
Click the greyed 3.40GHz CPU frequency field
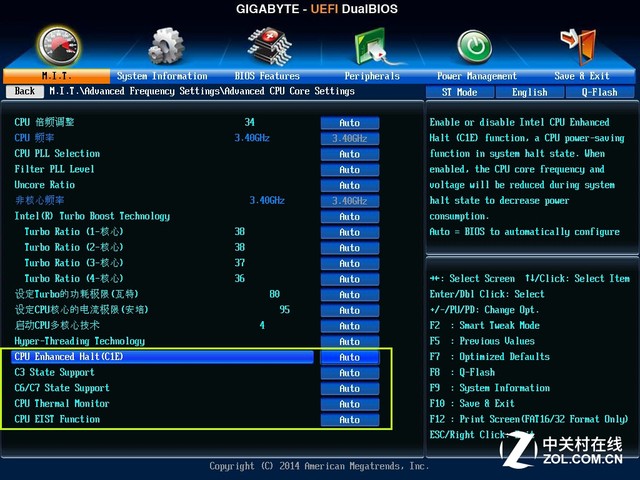point(350,138)
